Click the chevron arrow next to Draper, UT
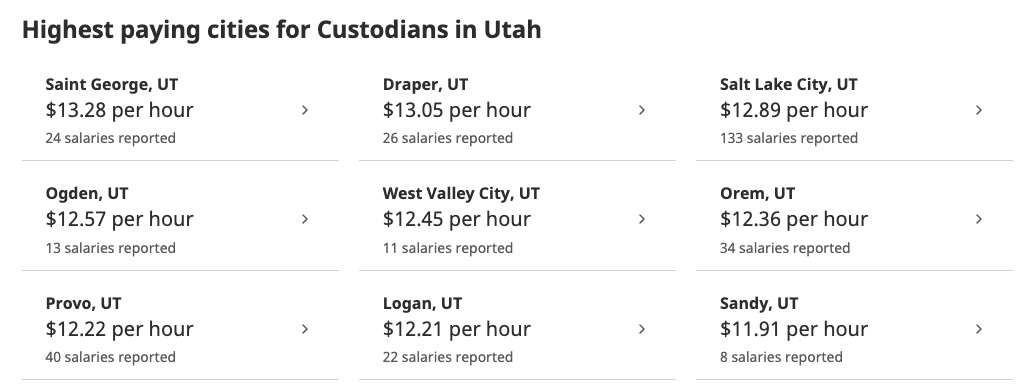Image resolution: width=1029 pixels, height=390 pixels. click(x=642, y=110)
